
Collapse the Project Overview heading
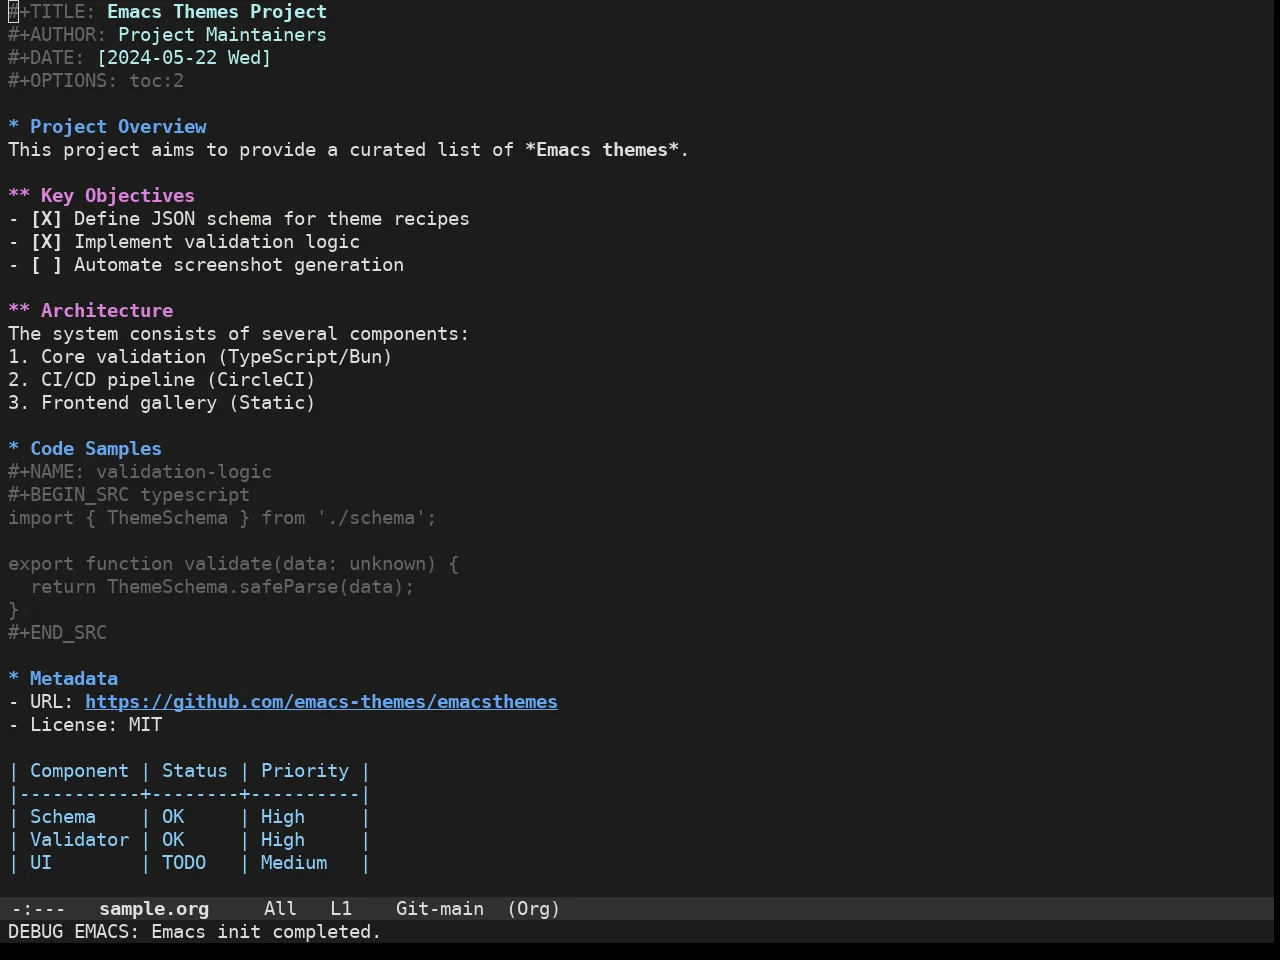click(107, 127)
